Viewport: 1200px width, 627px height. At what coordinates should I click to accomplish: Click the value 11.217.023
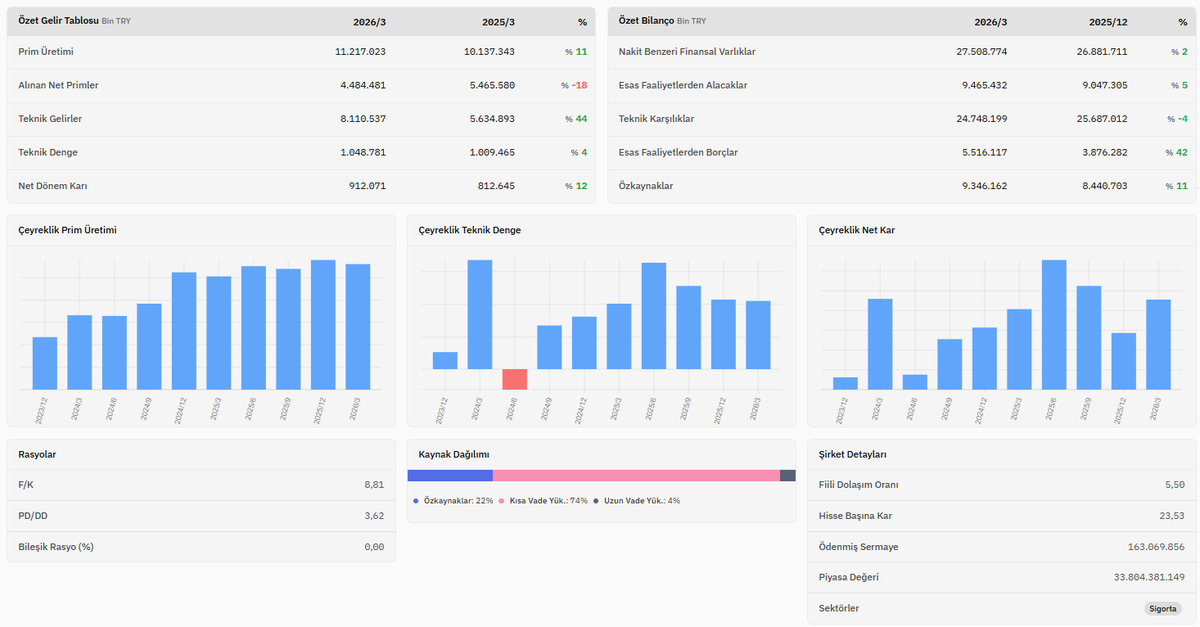point(360,51)
